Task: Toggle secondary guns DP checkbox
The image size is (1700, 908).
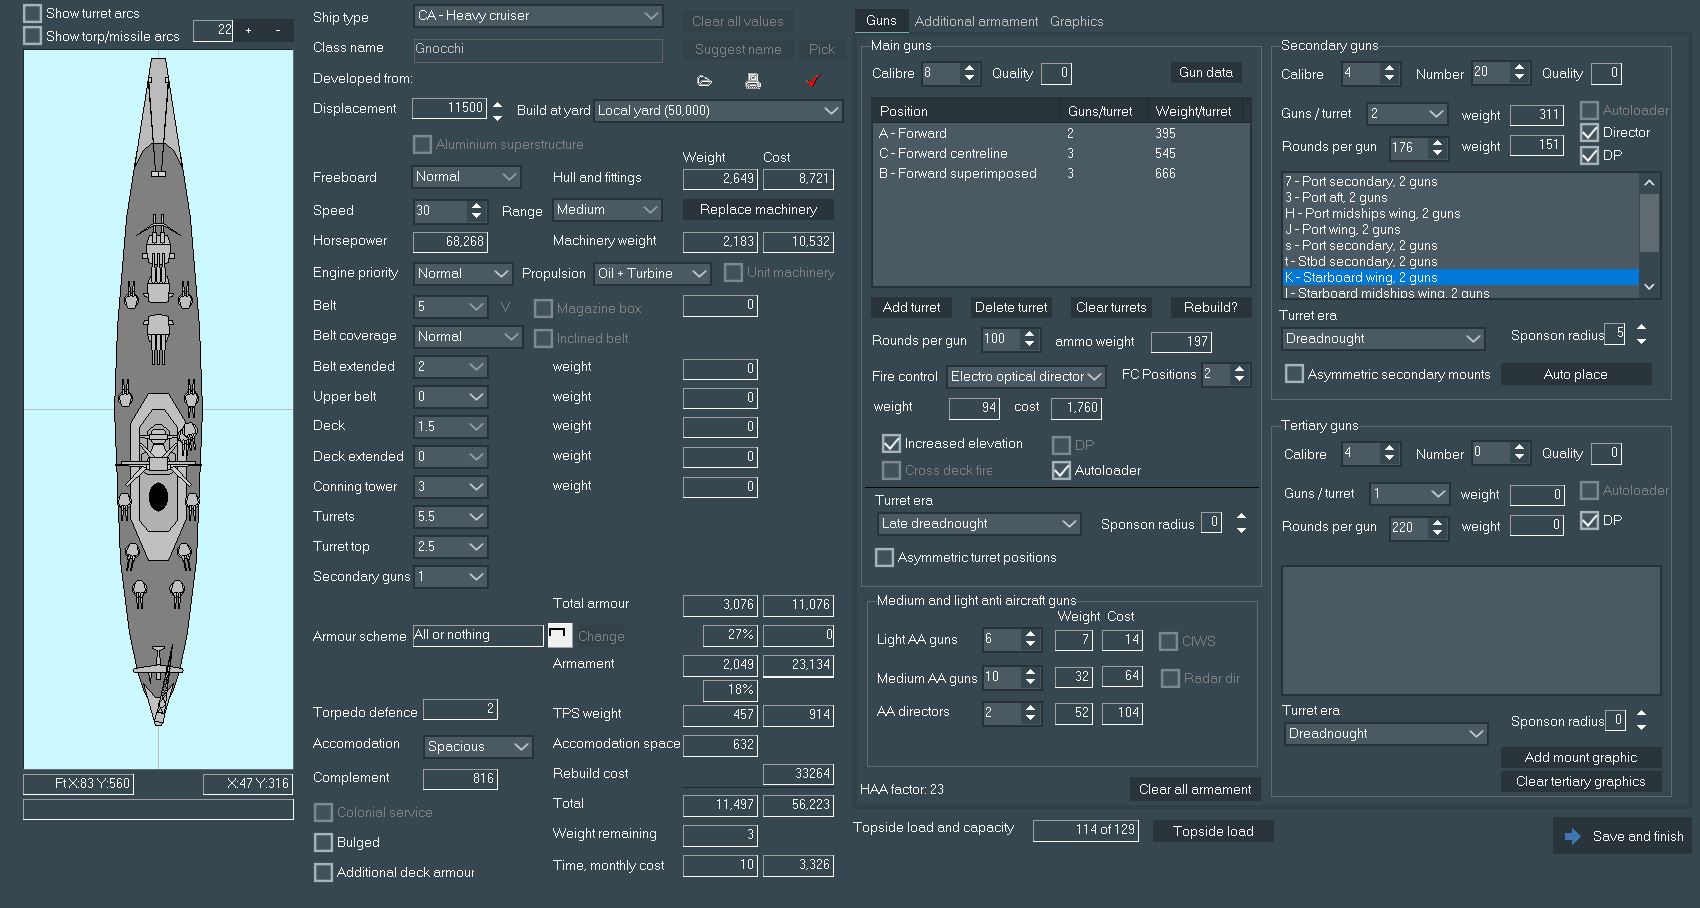Action: pyautogui.click(x=1589, y=155)
